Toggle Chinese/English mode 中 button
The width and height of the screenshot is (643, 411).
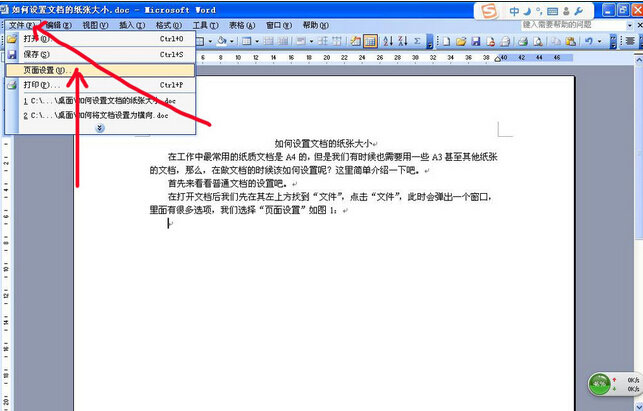pos(514,11)
